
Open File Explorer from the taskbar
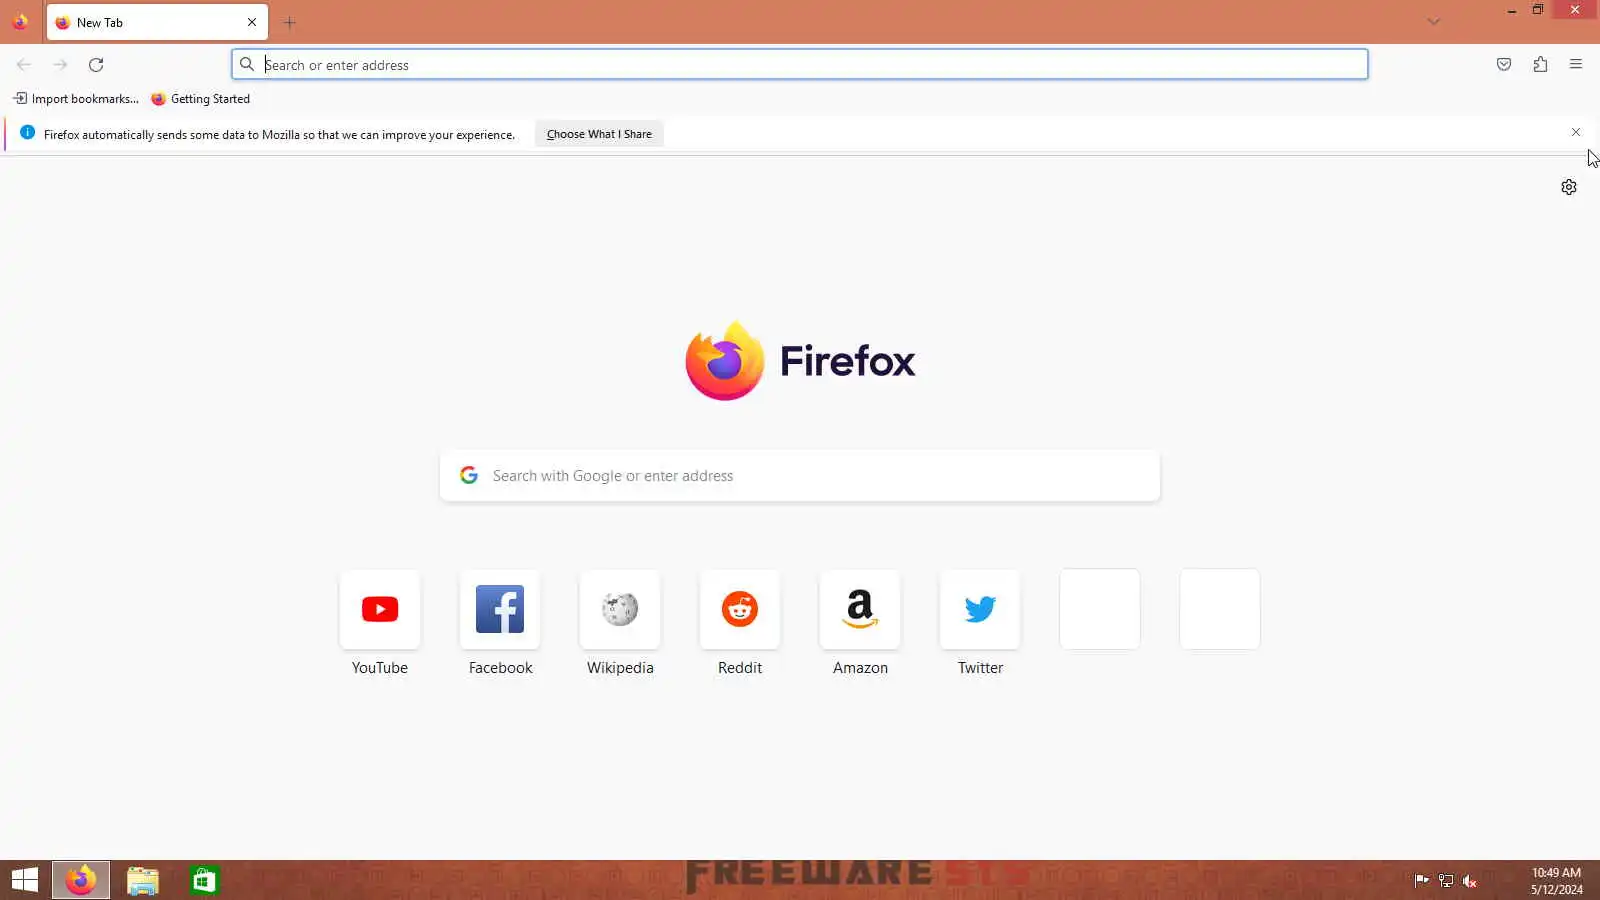[x=143, y=880]
